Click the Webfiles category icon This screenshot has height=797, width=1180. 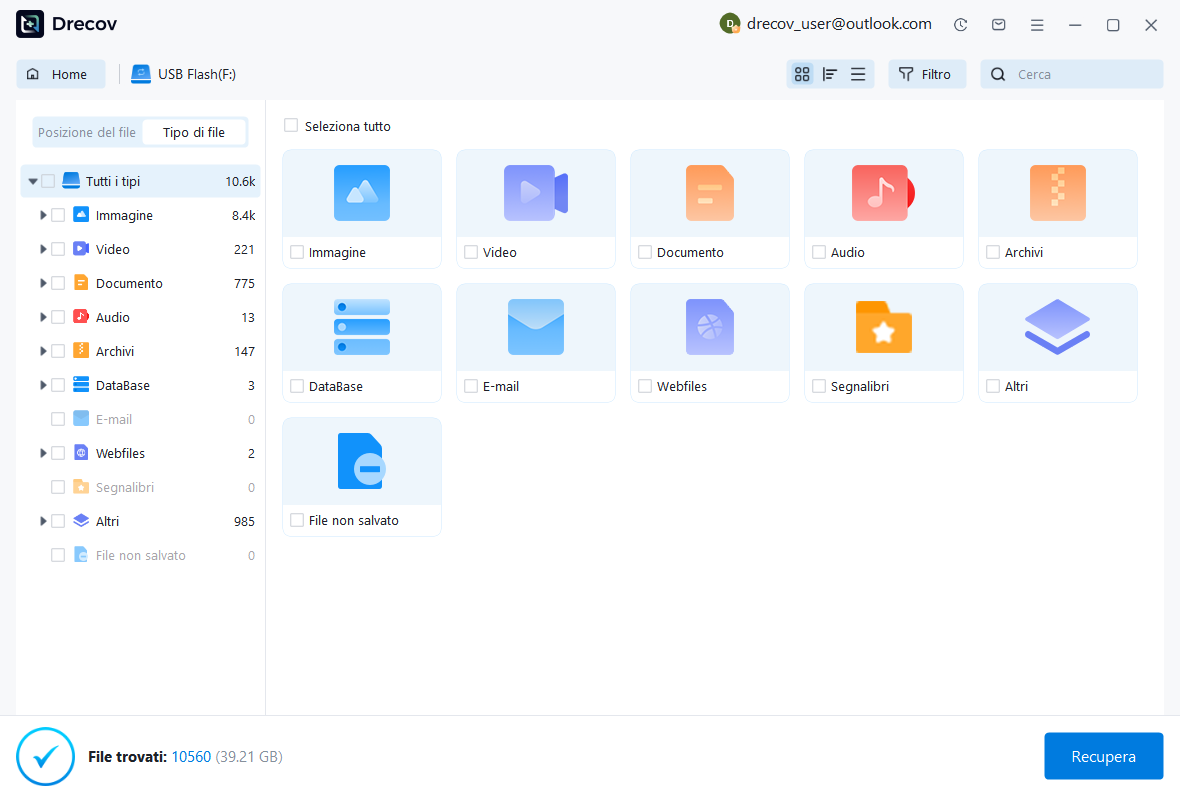(x=709, y=327)
